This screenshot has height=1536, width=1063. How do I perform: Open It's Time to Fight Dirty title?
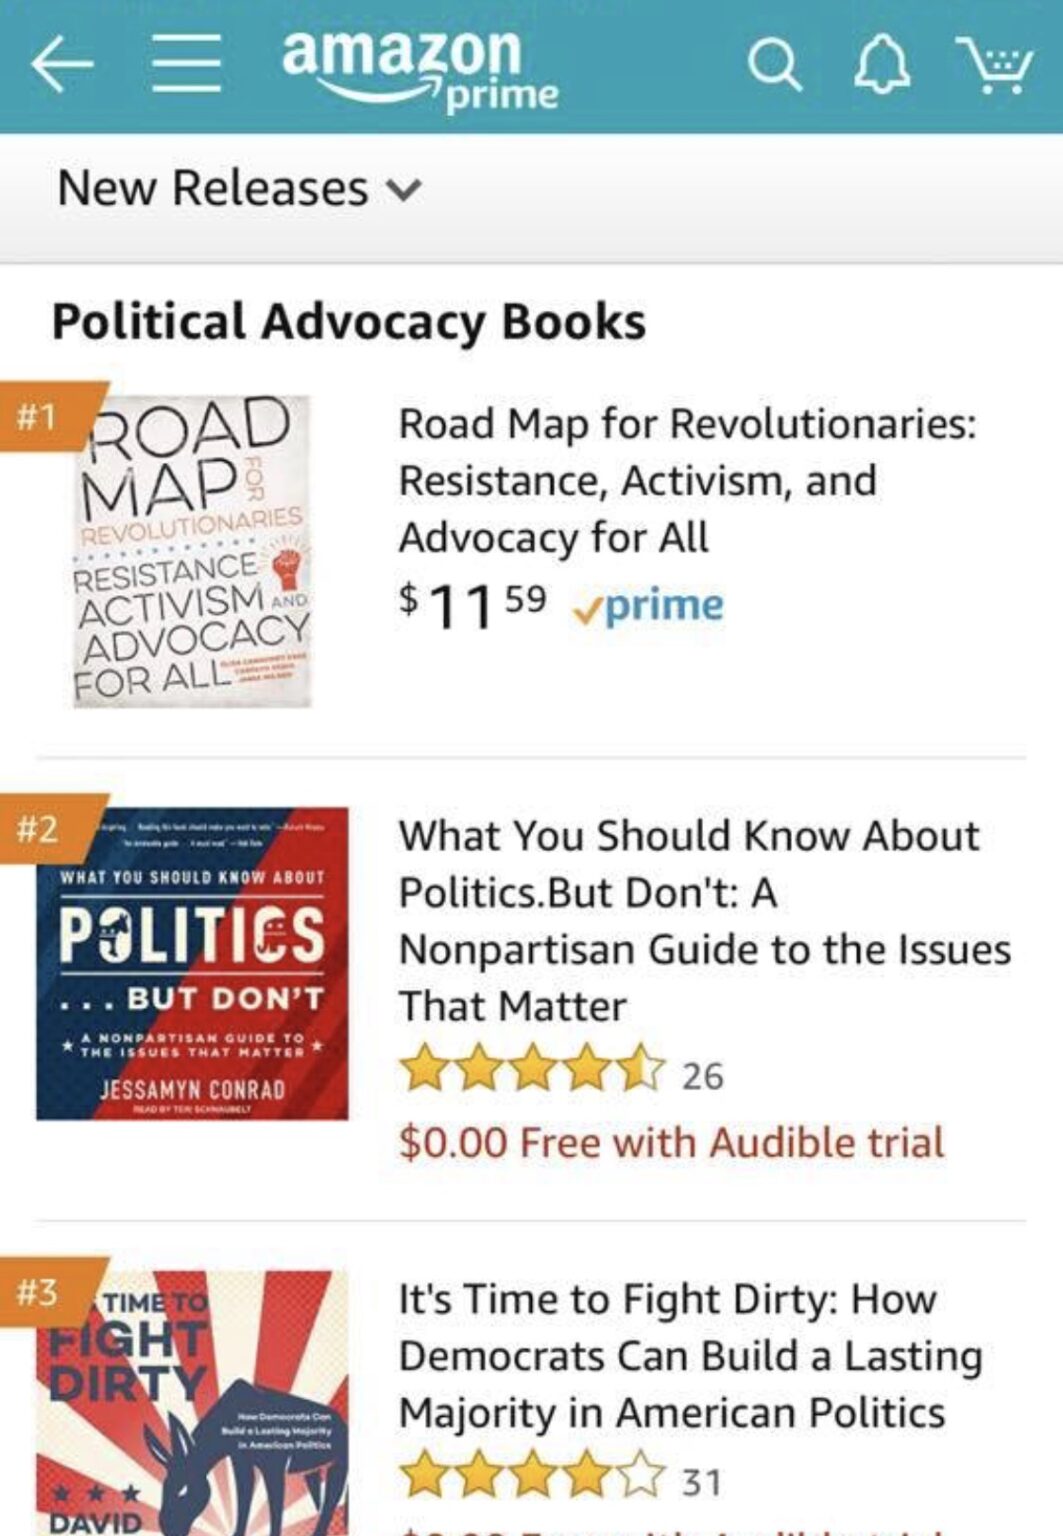click(x=690, y=1356)
